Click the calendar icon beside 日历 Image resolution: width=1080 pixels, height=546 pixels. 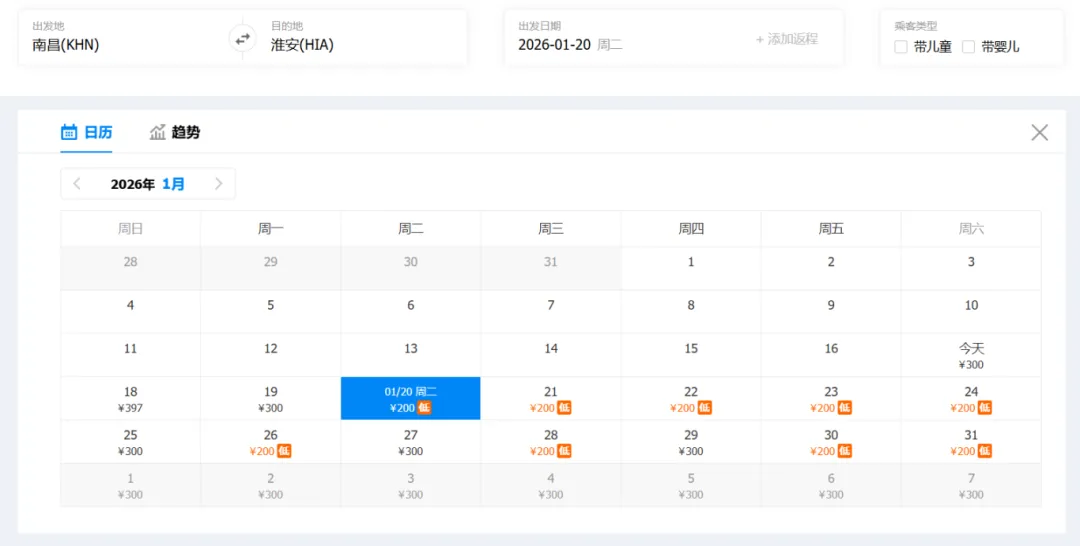(x=69, y=132)
